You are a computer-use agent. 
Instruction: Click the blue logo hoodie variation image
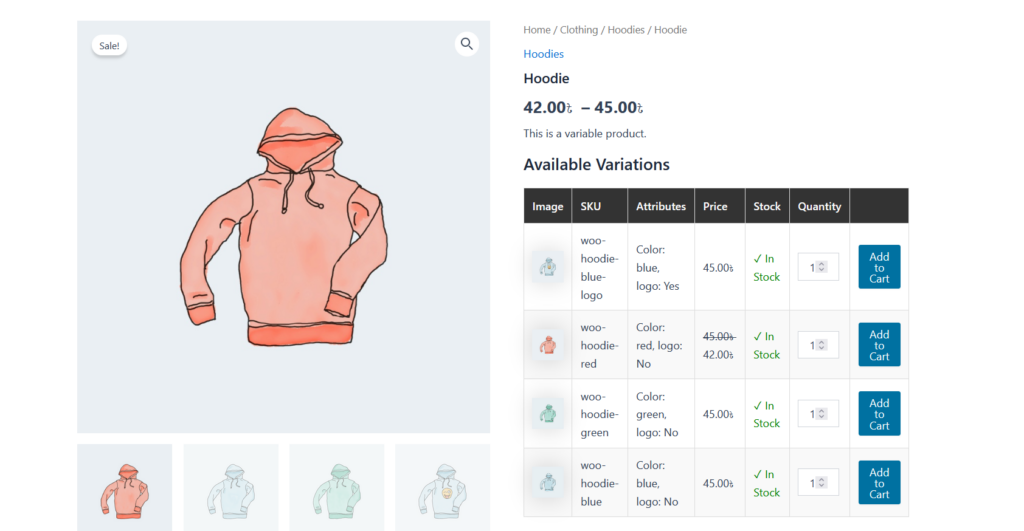point(547,267)
